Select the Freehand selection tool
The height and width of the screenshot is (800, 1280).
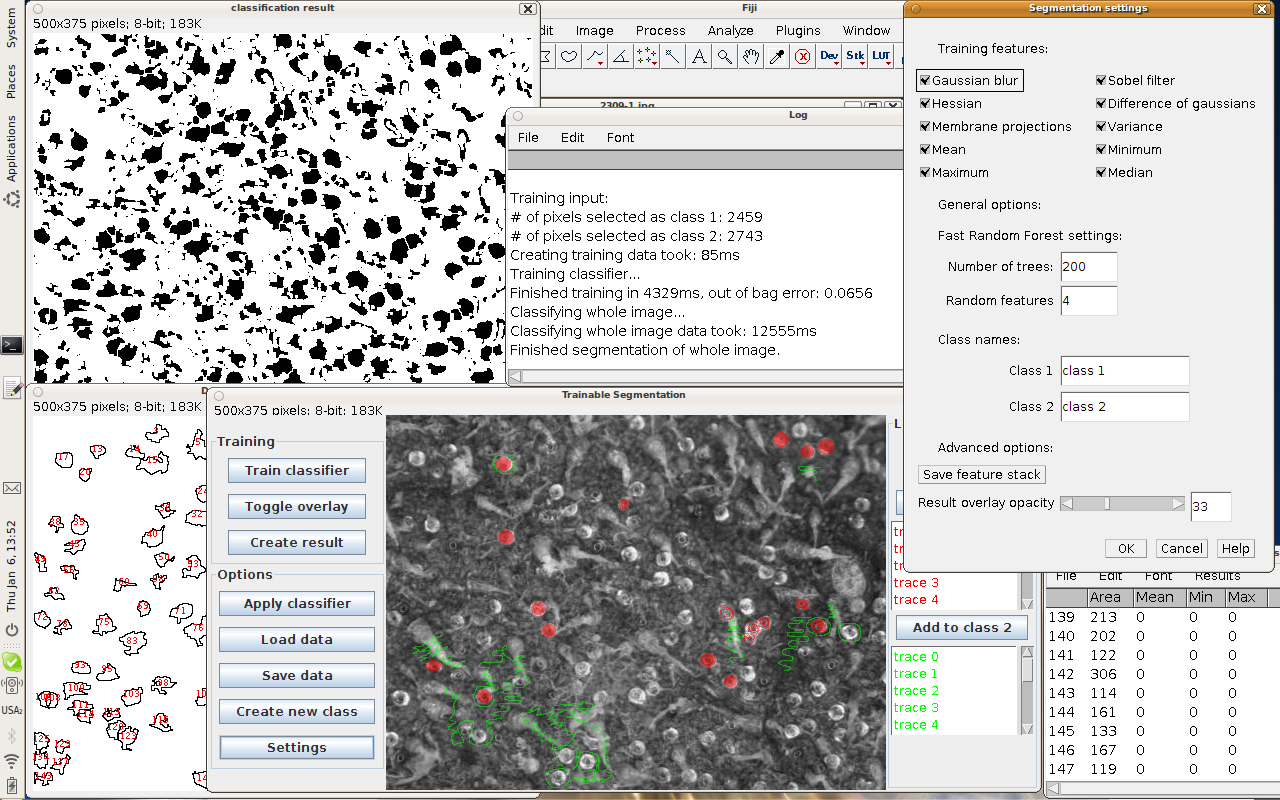pyautogui.click(x=569, y=57)
